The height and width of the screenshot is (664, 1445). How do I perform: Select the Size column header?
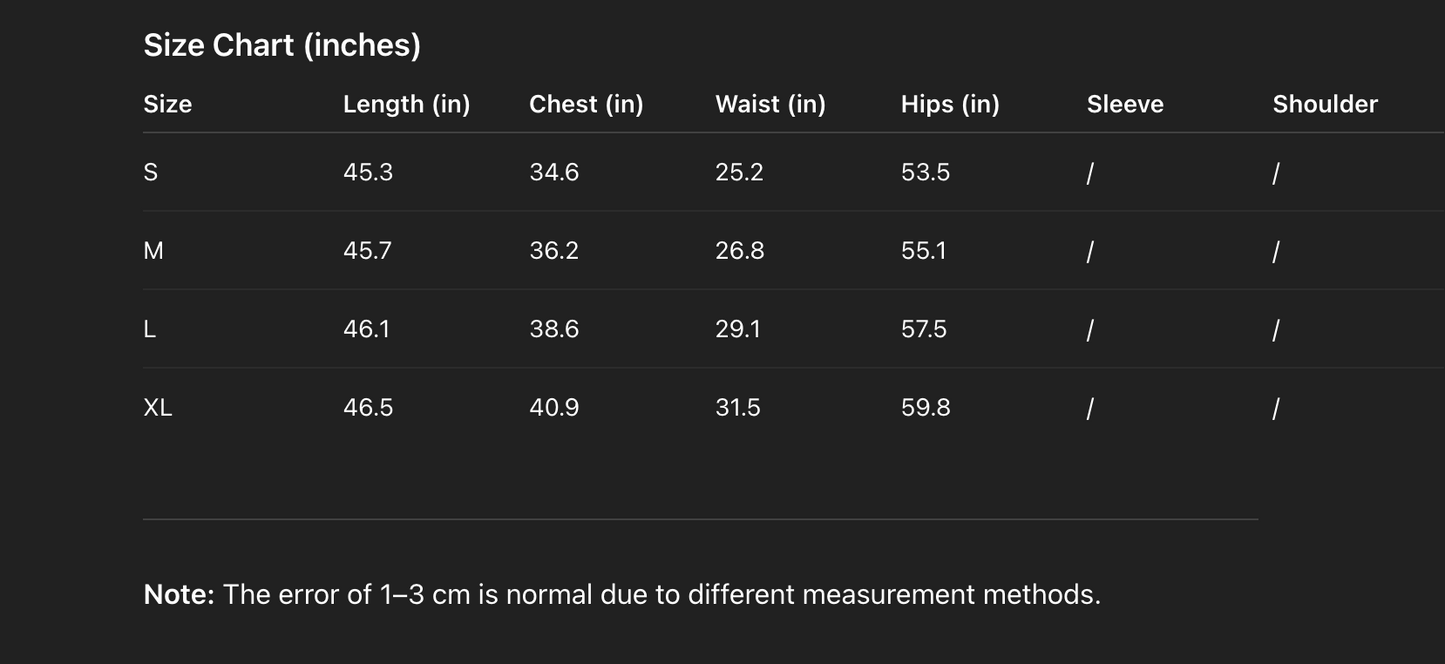point(168,104)
